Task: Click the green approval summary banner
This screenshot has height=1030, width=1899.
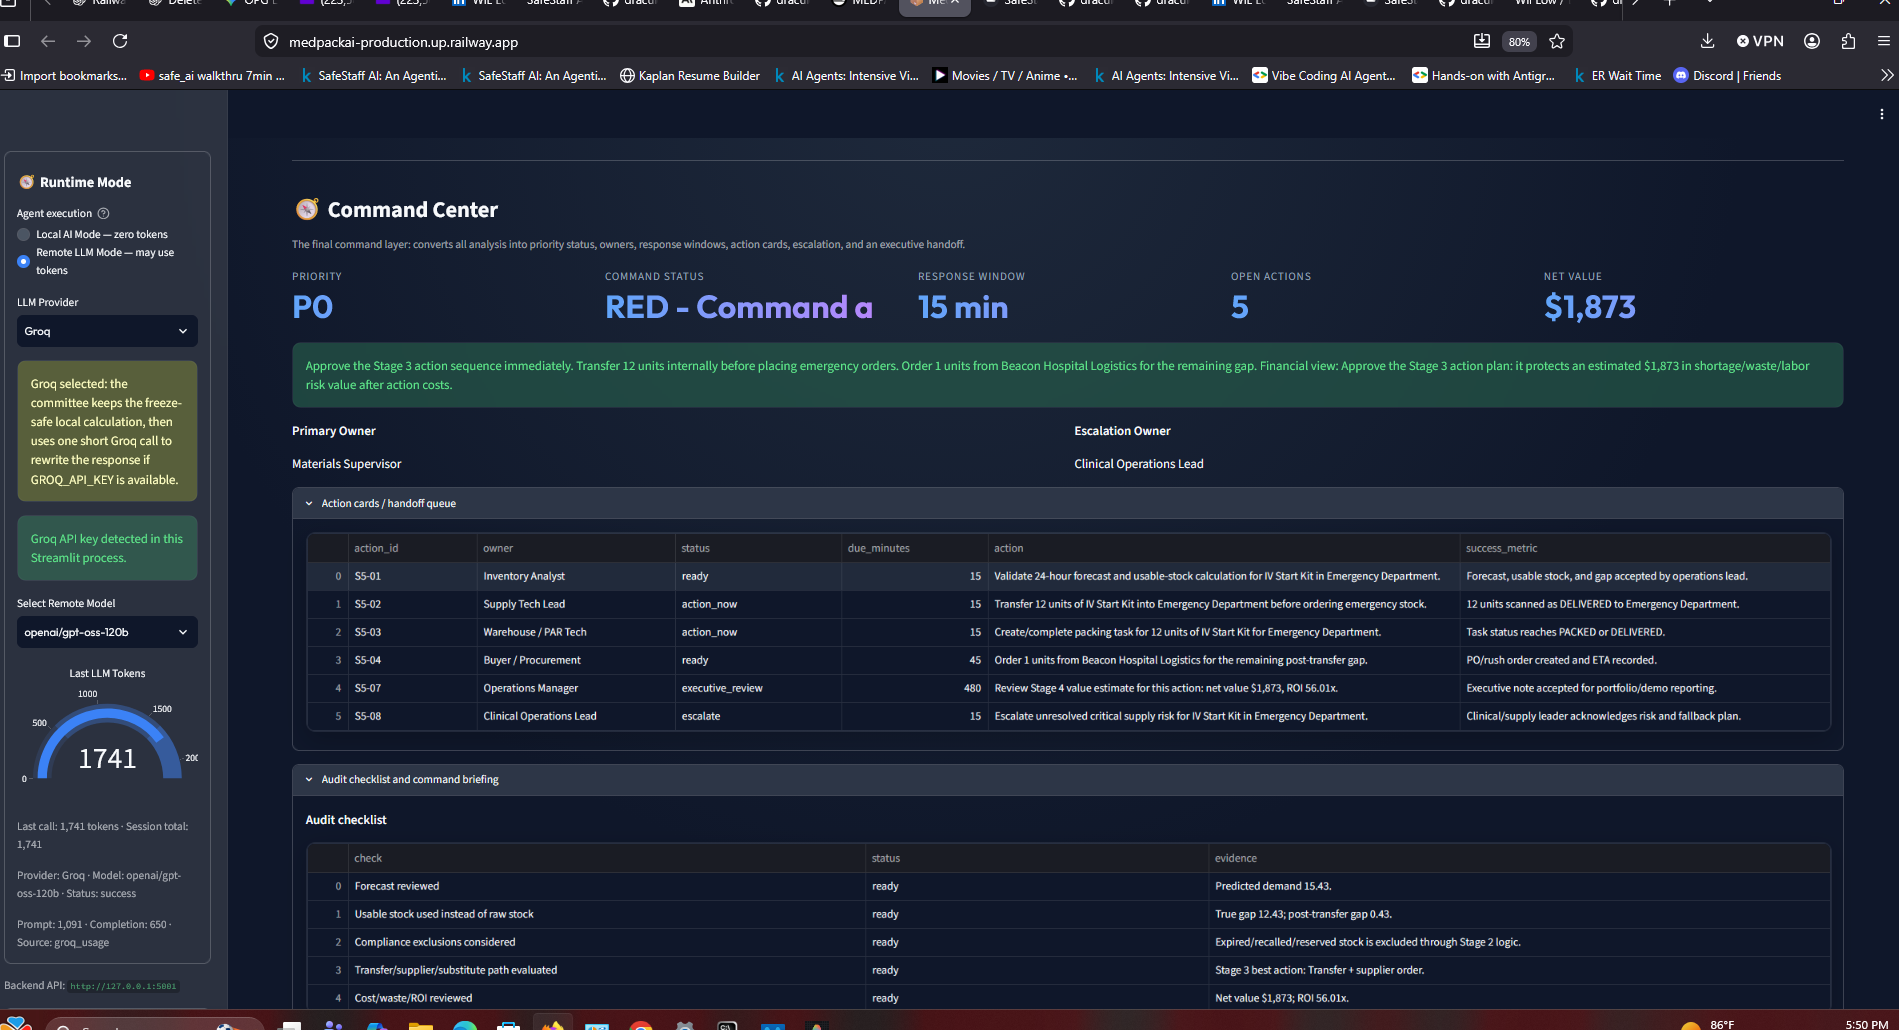Action: click(x=1067, y=375)
